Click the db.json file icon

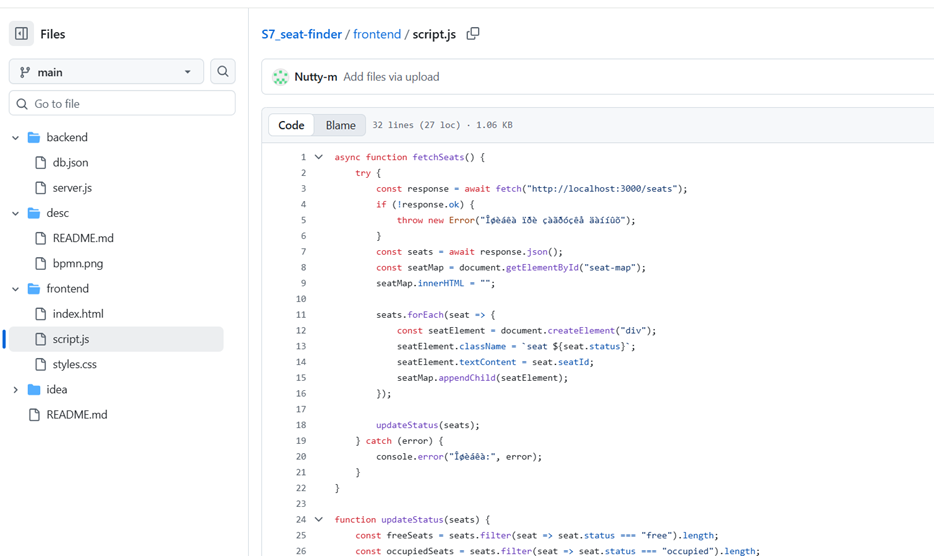pos(41,162)
